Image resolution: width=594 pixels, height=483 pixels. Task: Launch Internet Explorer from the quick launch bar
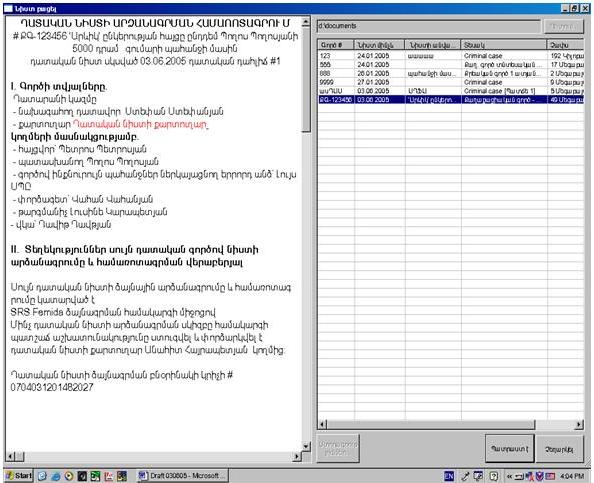[x=56, y=476]
